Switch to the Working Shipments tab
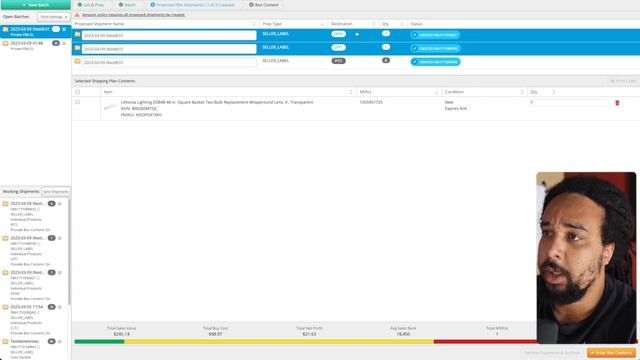 [21, 192]
